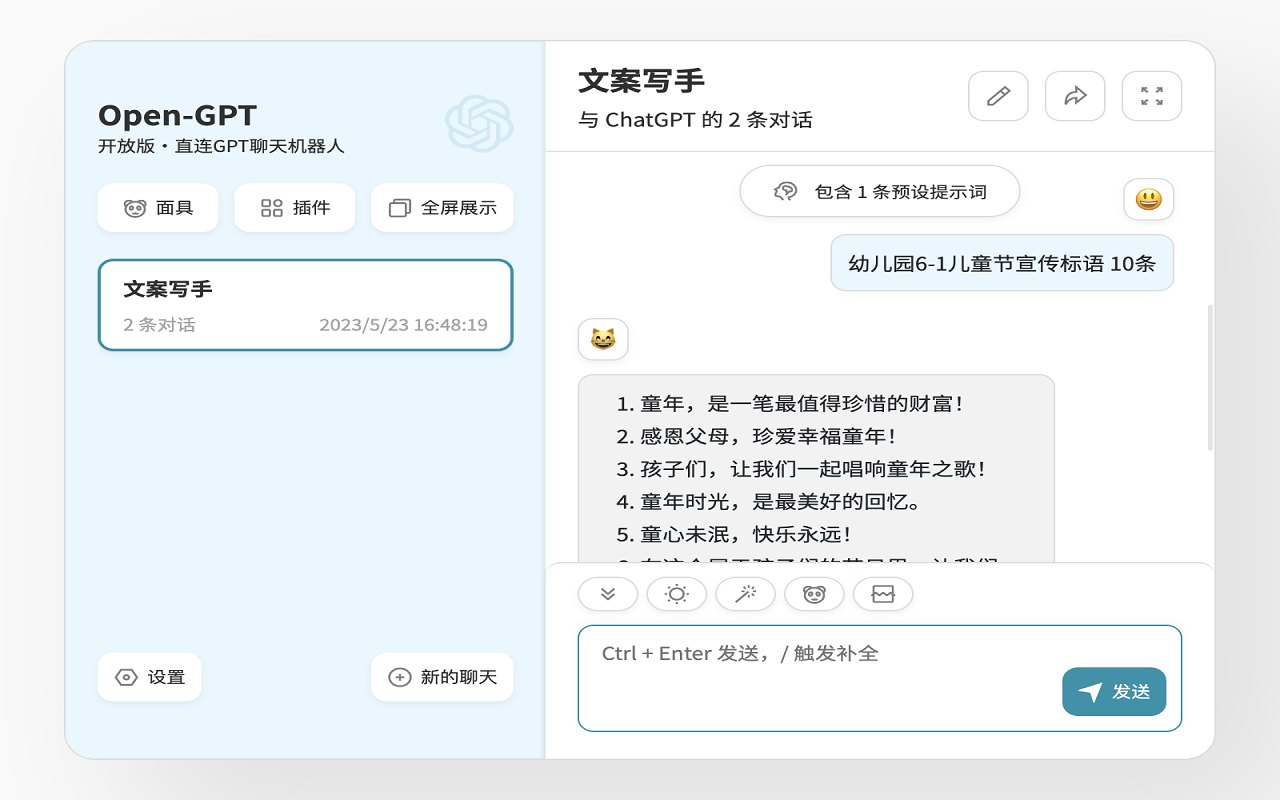Toggle fullscreen with the expand-corners icon
Viewport: 1280px width, 800px height.
tap(1152, 96)
